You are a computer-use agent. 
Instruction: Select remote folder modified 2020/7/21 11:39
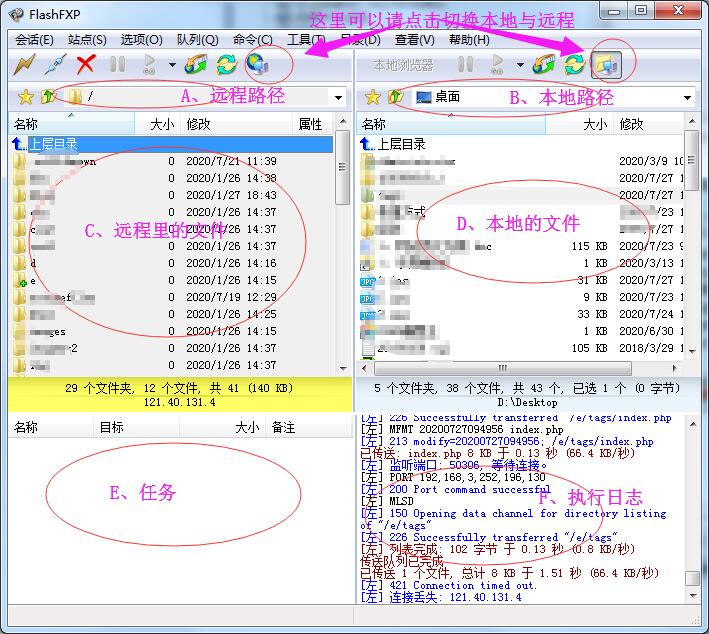pos(171,161)
